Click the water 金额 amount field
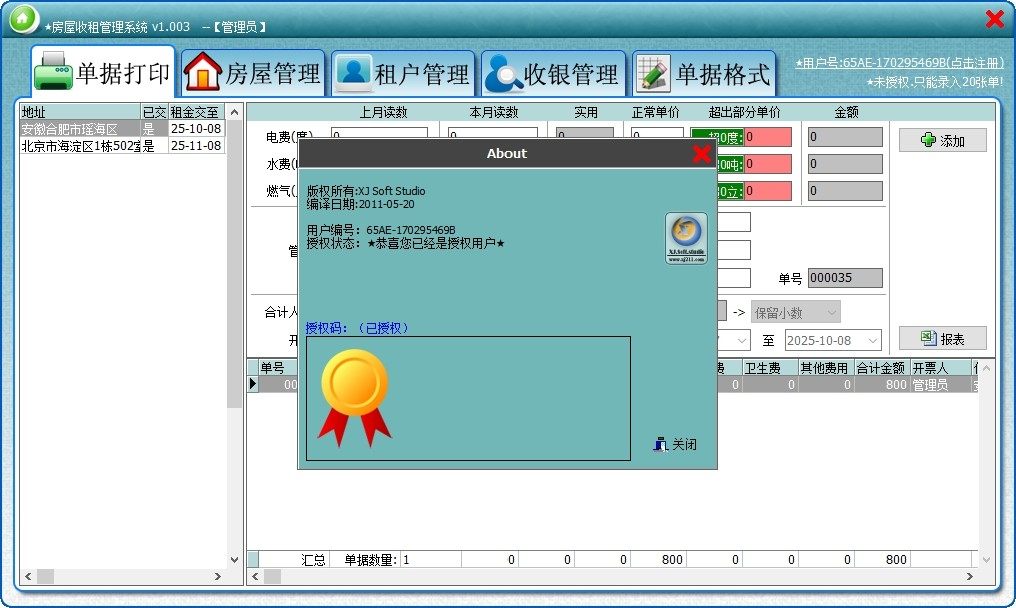The image size is (1016, 608). point(845,164)
